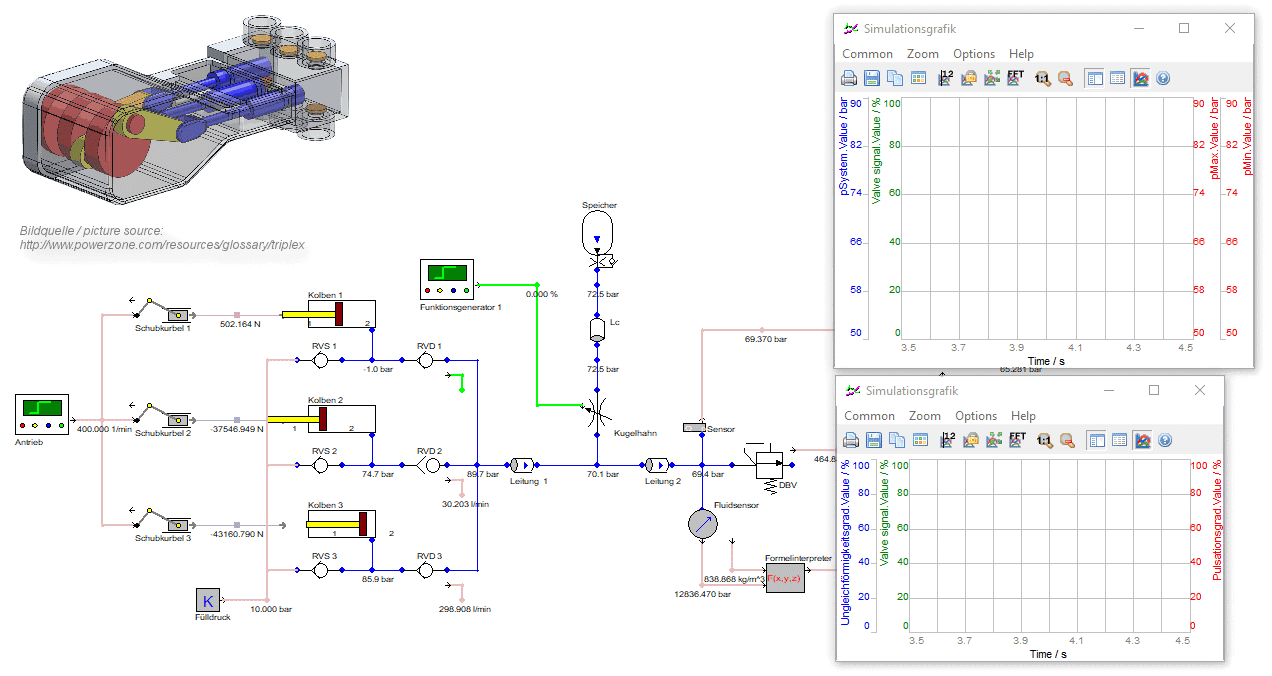Open color grid settings in Pulsationsgrad window
Screen dimensions: 1272x676
pos(920,440)
